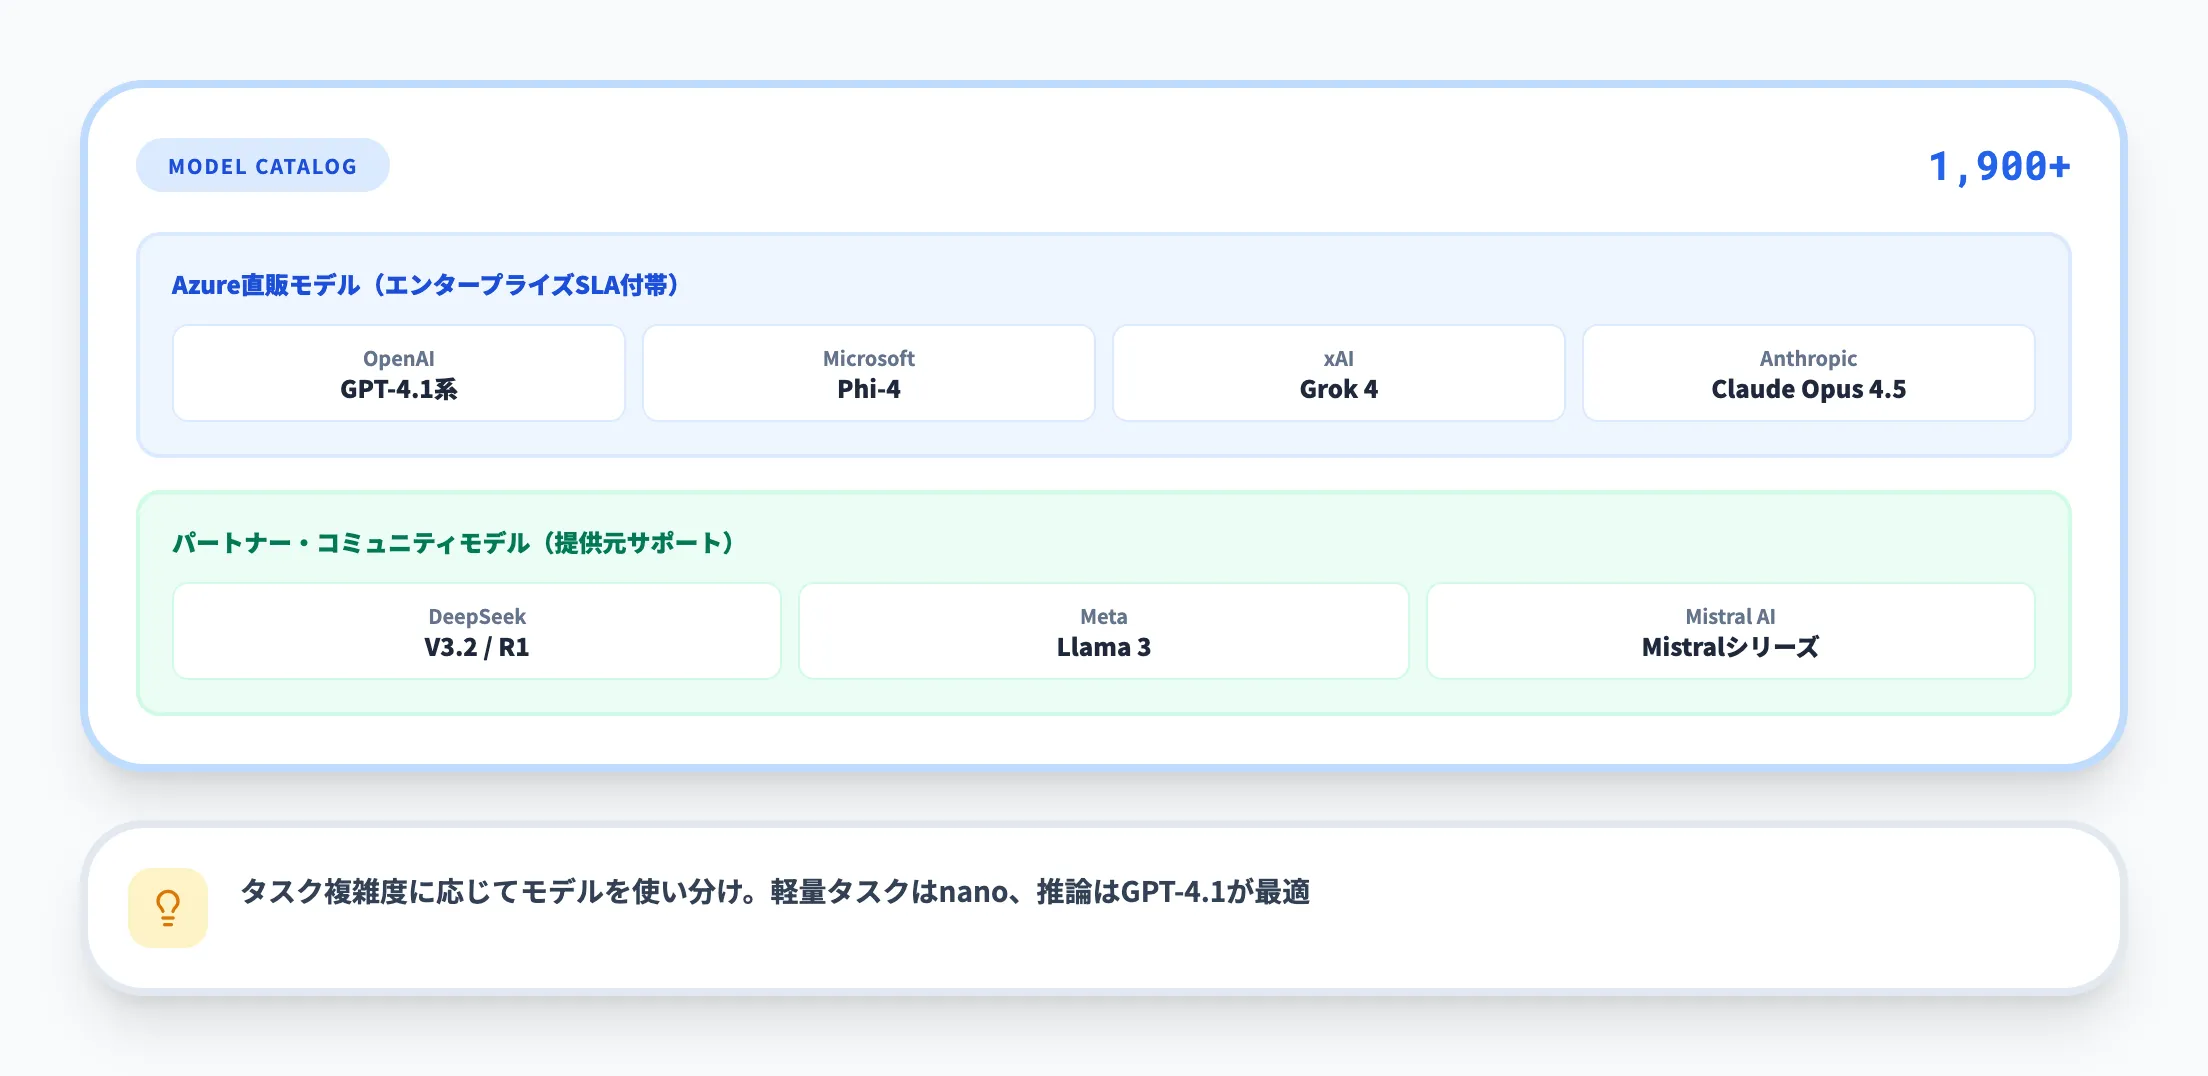Click the Microsoft vendor label
The width and height of the screenshot is (2208, 1076).
coord(868,358)
